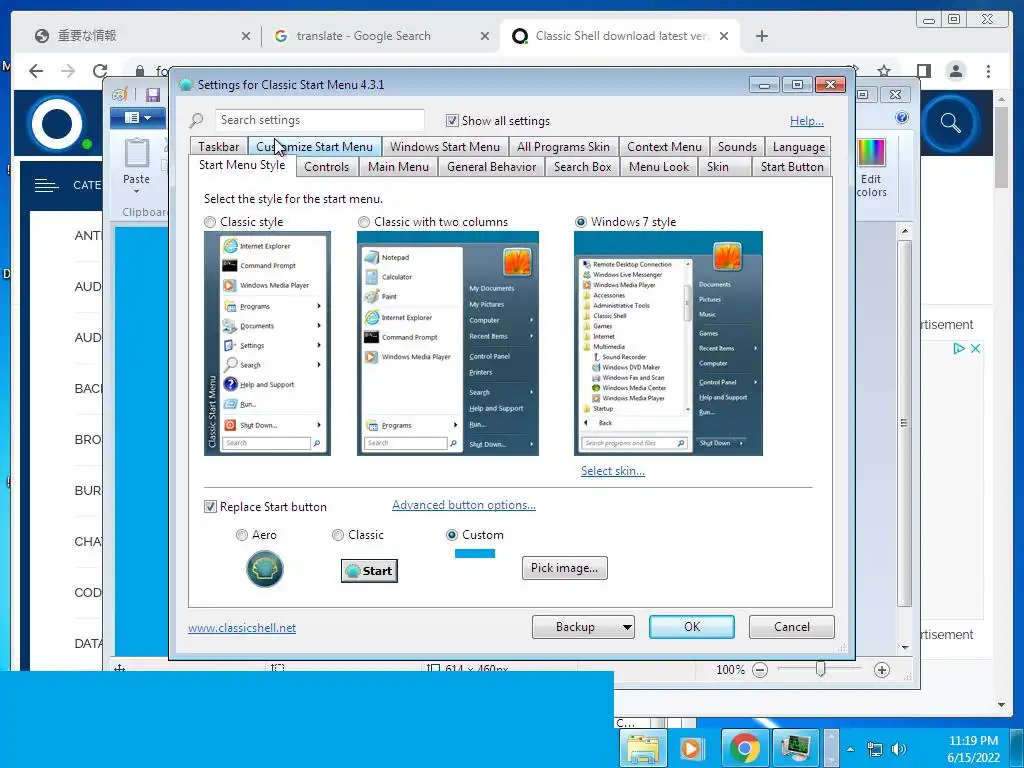Click the system monitor taskbar icon
The width and height of the screenshot is (1024, 768).
tap(795, 748)
